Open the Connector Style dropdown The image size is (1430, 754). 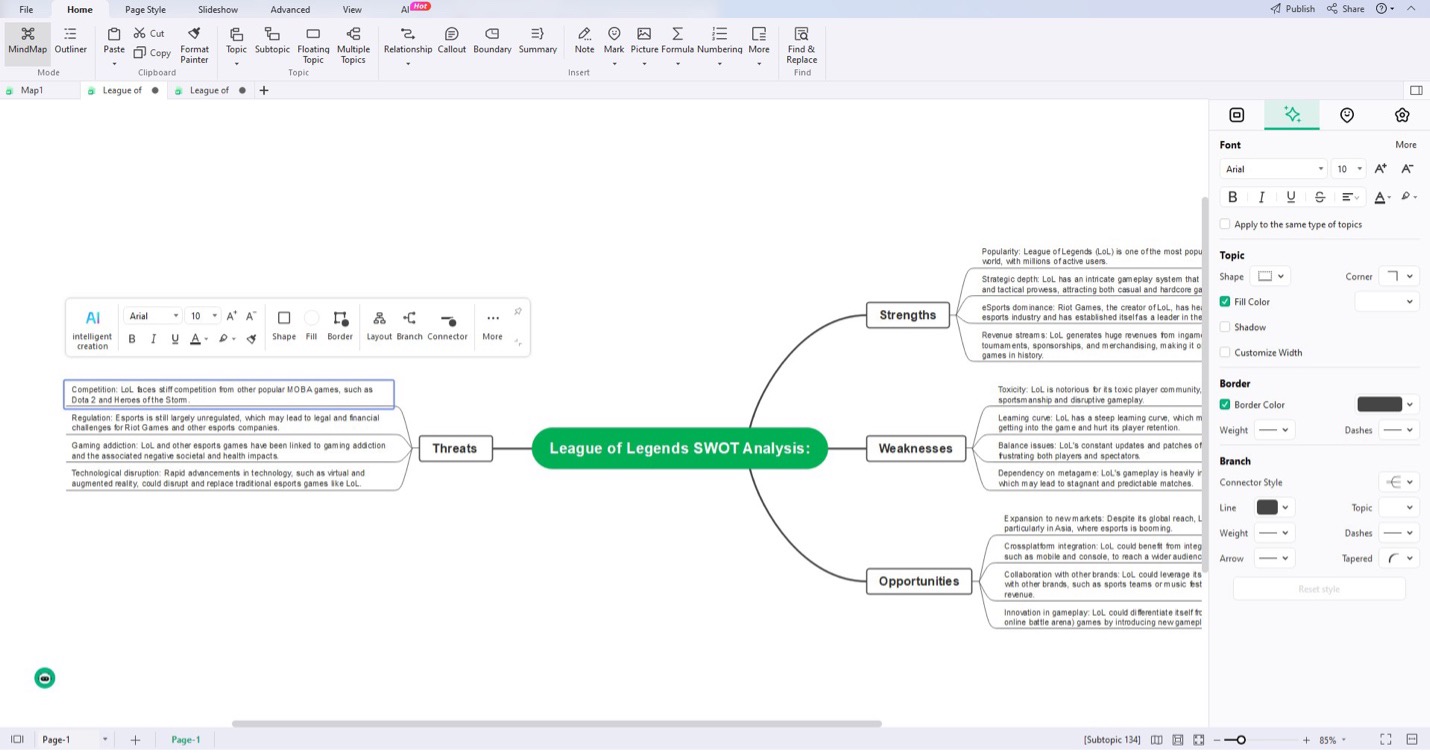pyautogui.click(x=1398, y=482)
